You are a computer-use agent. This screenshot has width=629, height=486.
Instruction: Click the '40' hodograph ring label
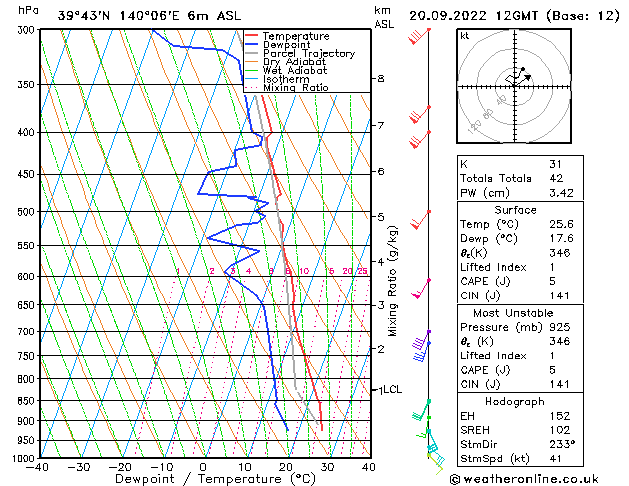[x=501, y=100]
